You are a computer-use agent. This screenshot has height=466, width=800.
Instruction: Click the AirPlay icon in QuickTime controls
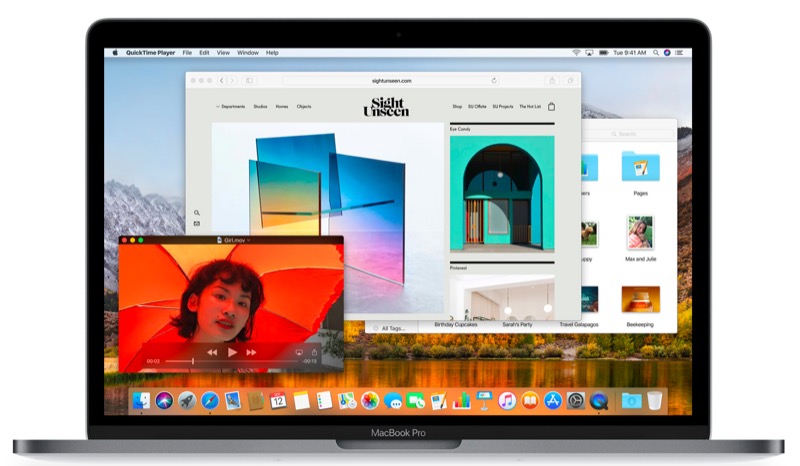pos(298,352)
